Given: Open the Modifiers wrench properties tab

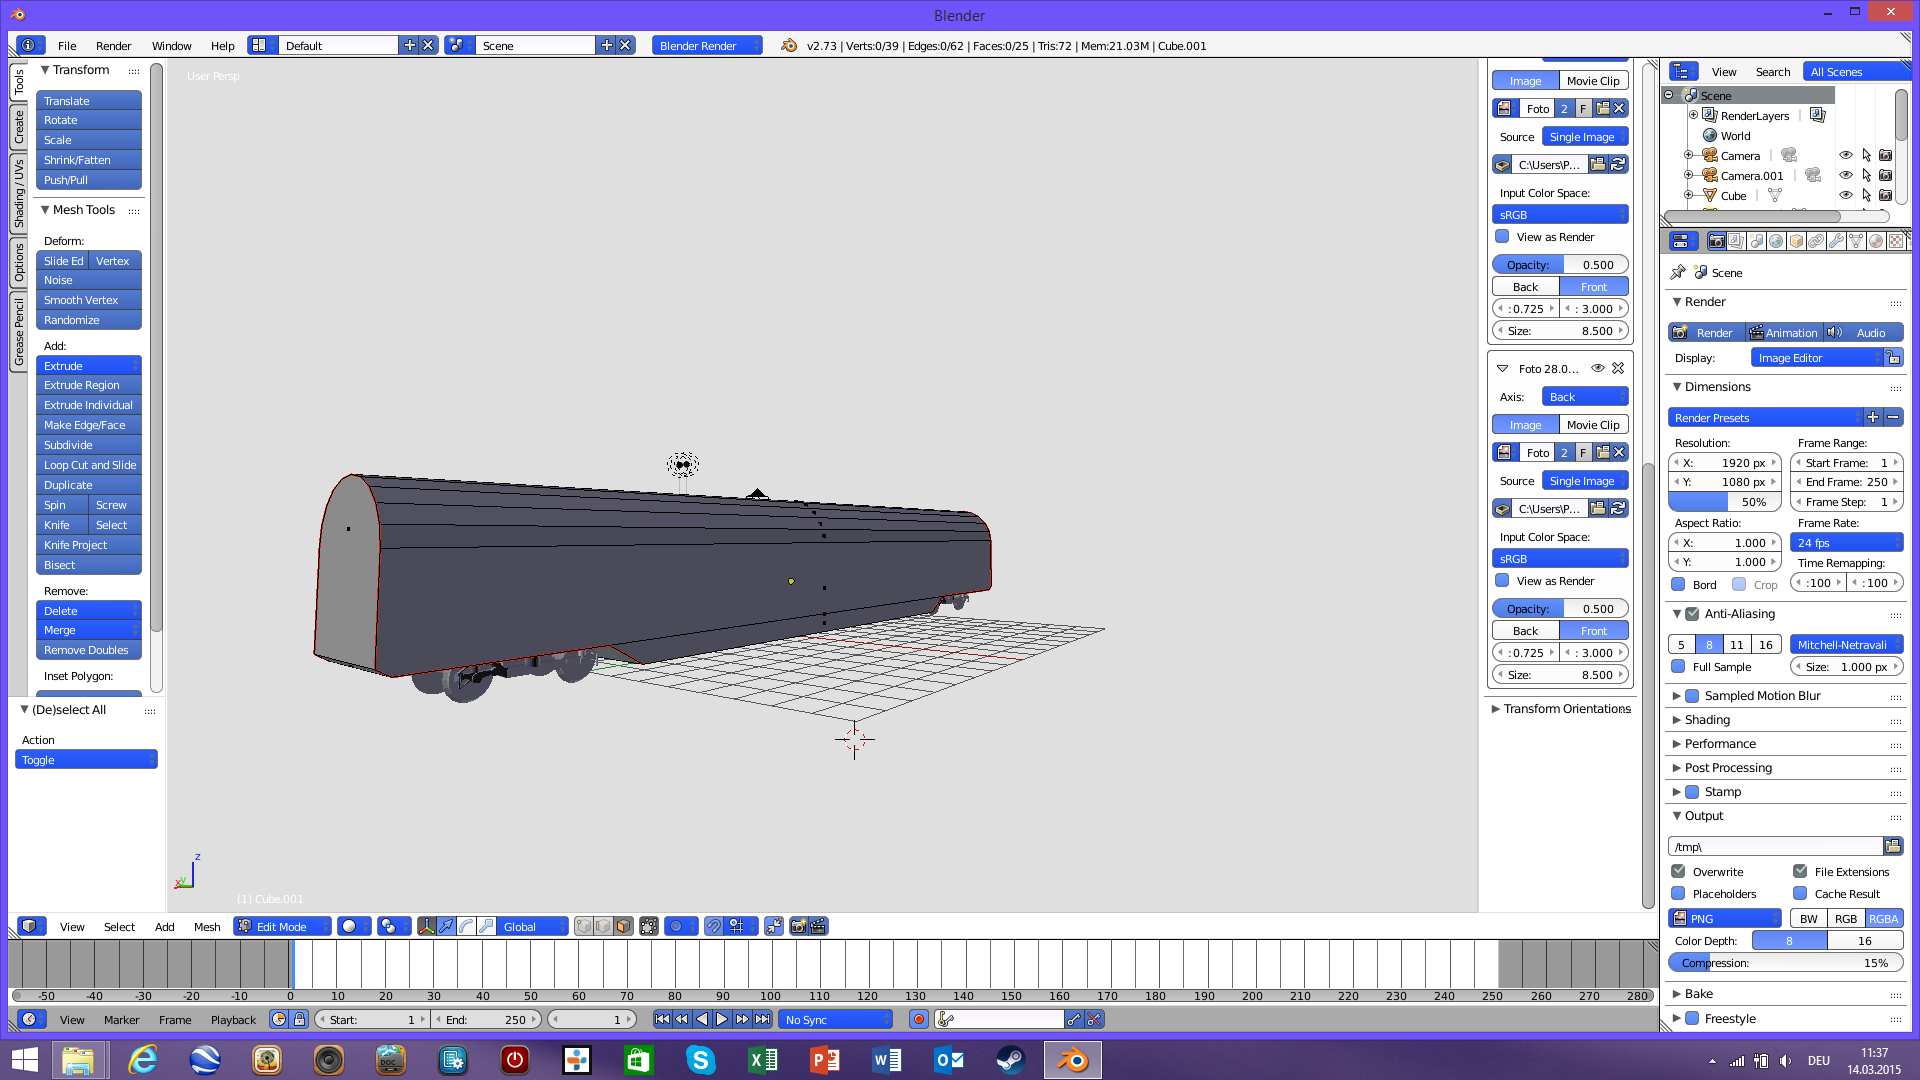Looking at the screenshot, I should click(1836, 241).
